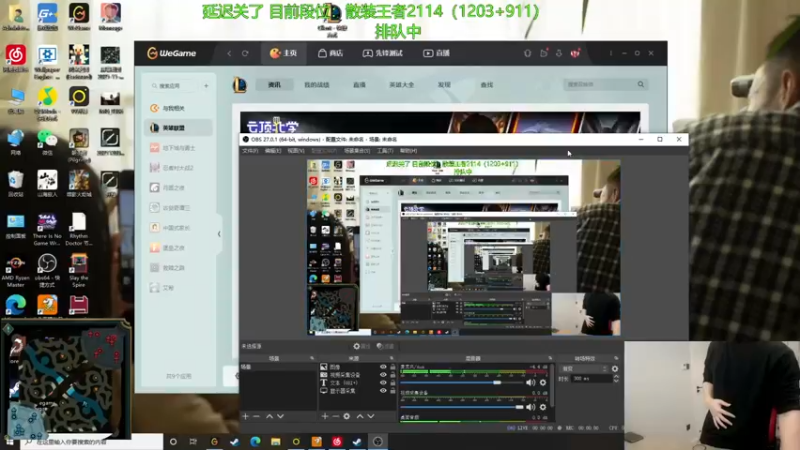Open WeGame download manager icon
Viewport: 800px width, 450px height.
559,53
